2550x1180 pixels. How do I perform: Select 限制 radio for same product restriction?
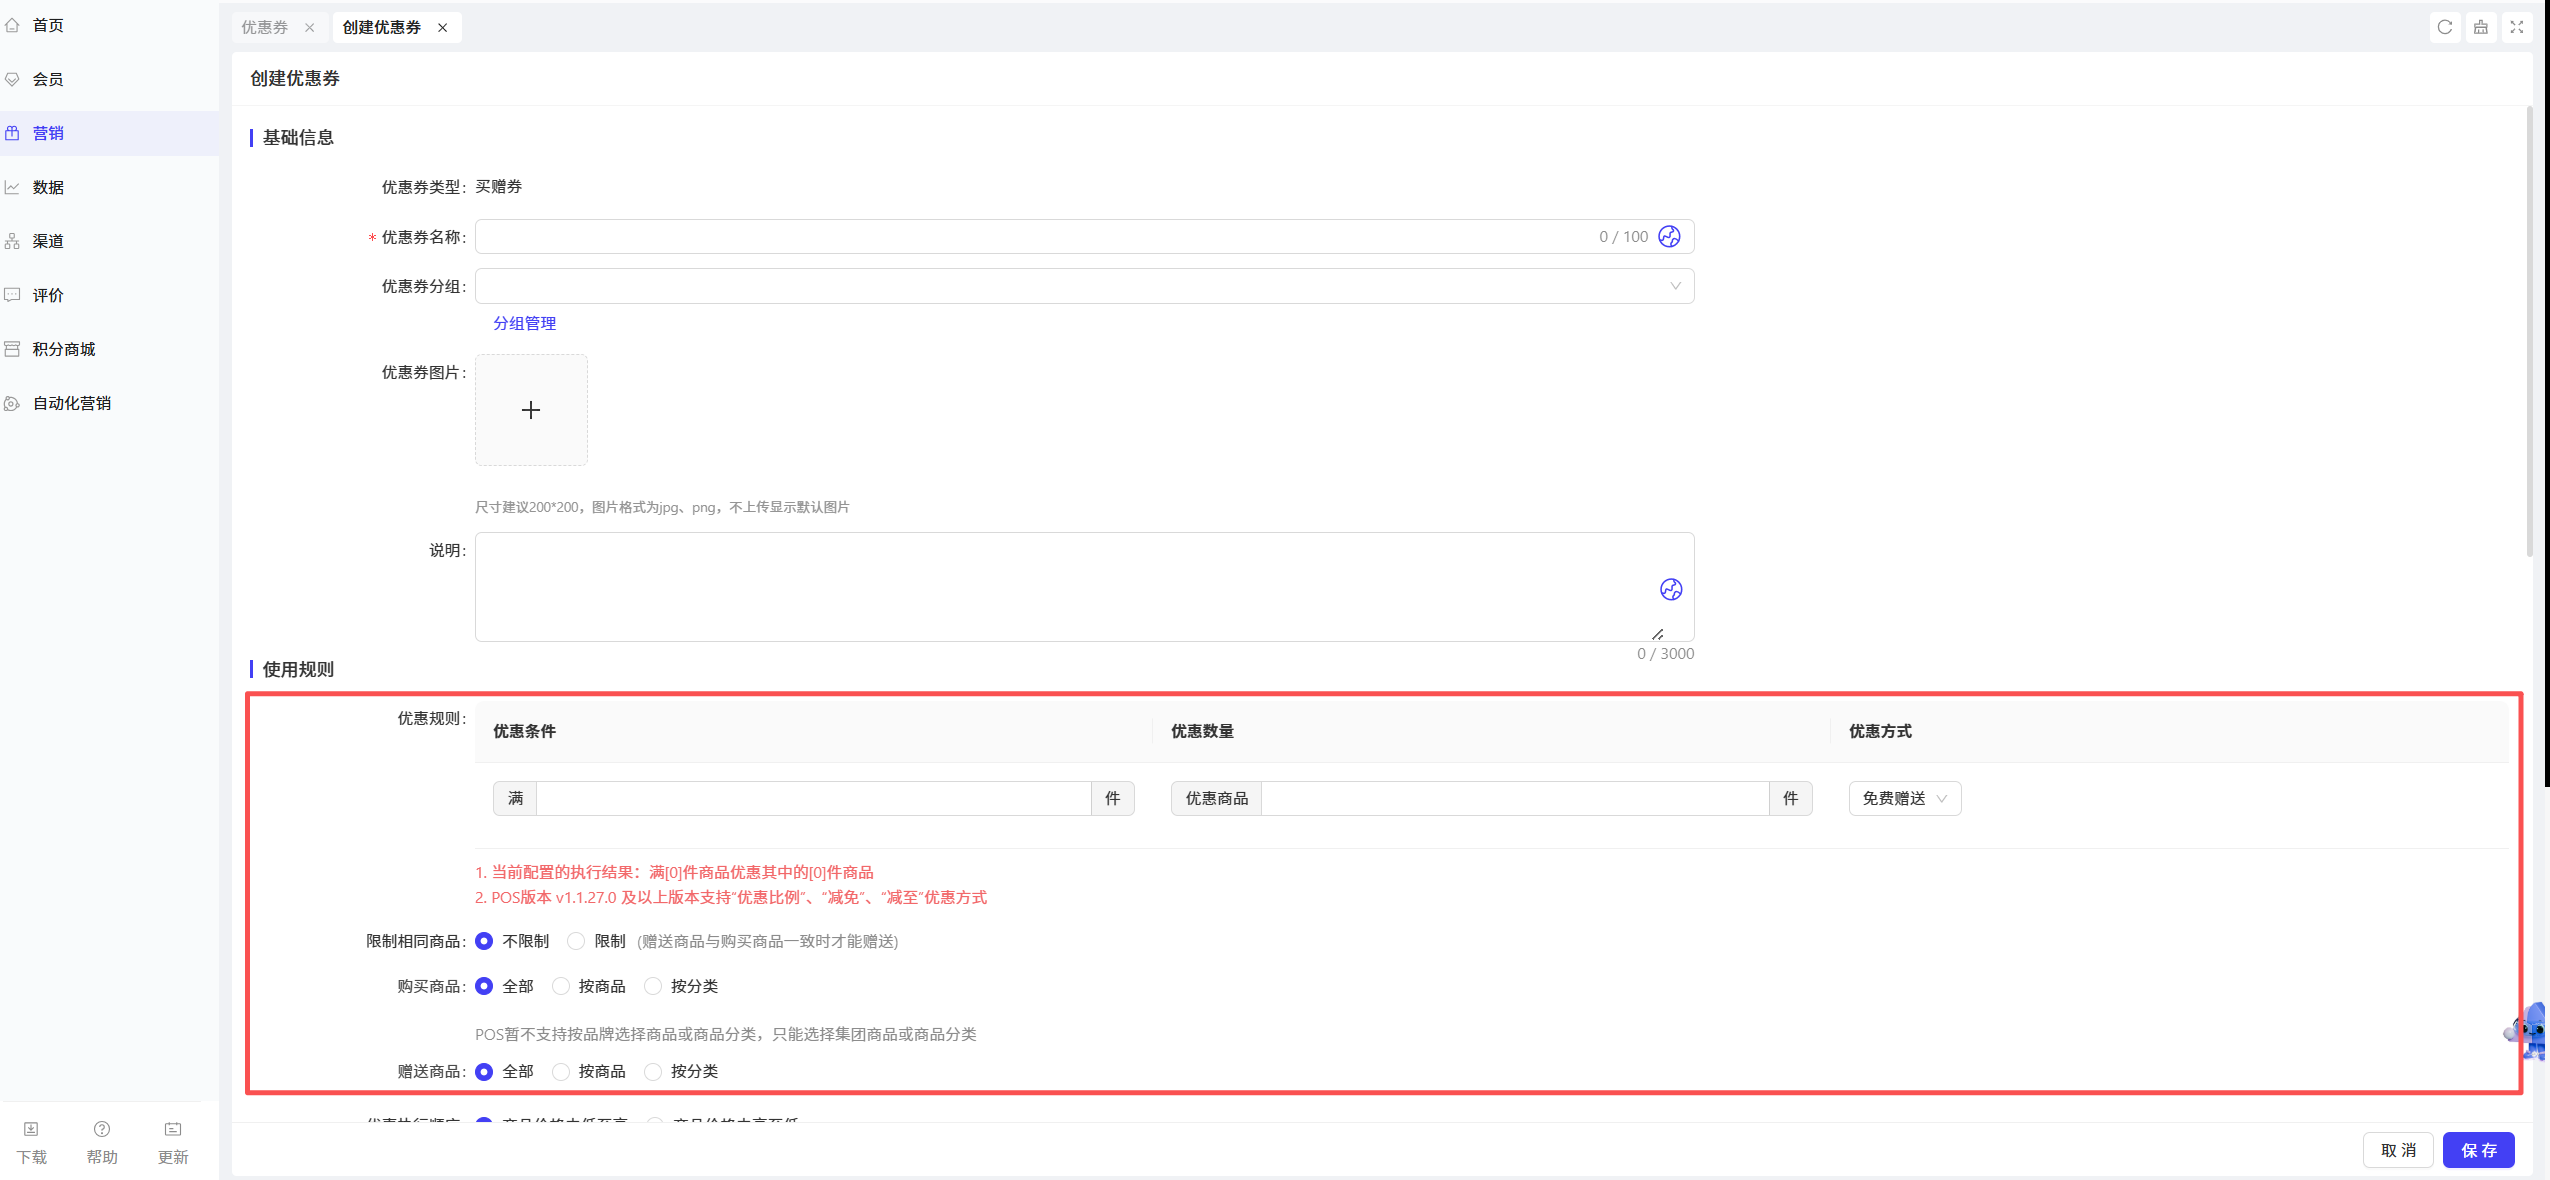[x=576, y=941]
